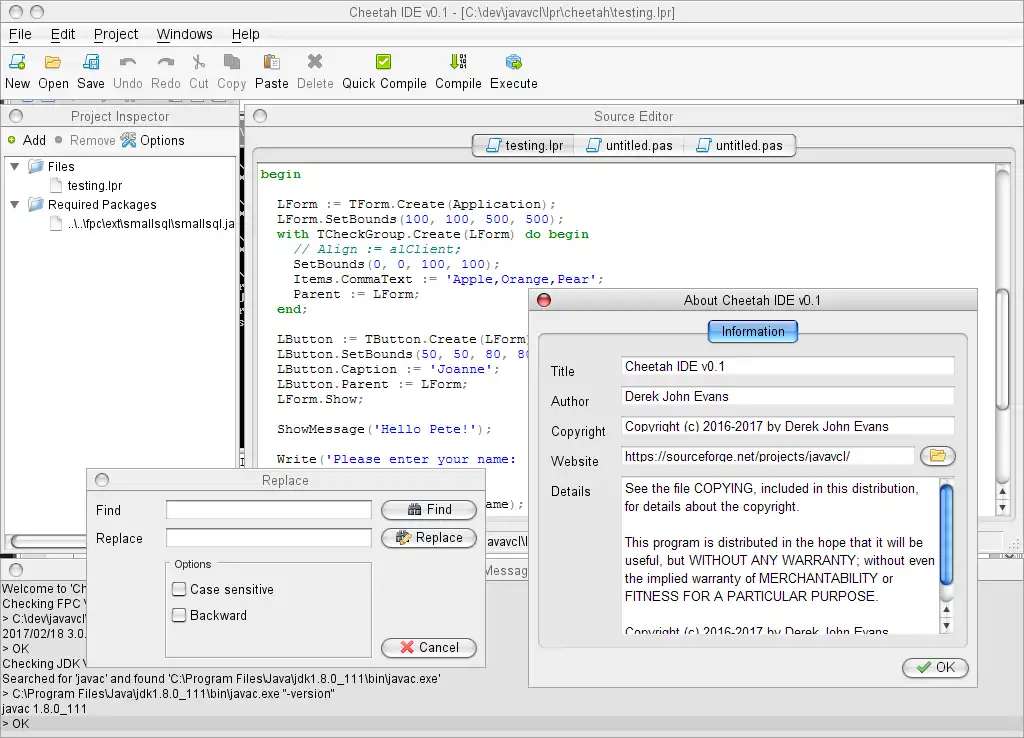Click the Required Packages folder icon
The image size is (1024, 738).
pyautogui.click(x=36, y=204)
